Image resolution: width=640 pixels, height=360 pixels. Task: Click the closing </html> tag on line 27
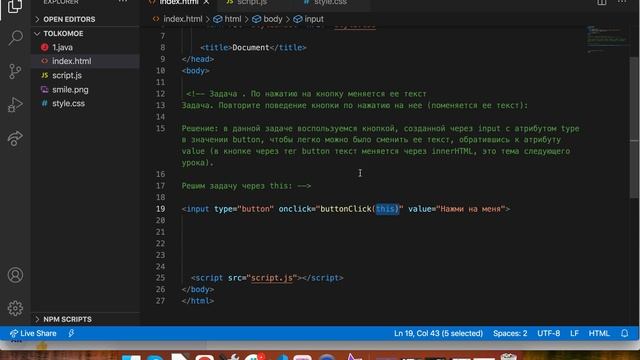click(x=198, y=301)
